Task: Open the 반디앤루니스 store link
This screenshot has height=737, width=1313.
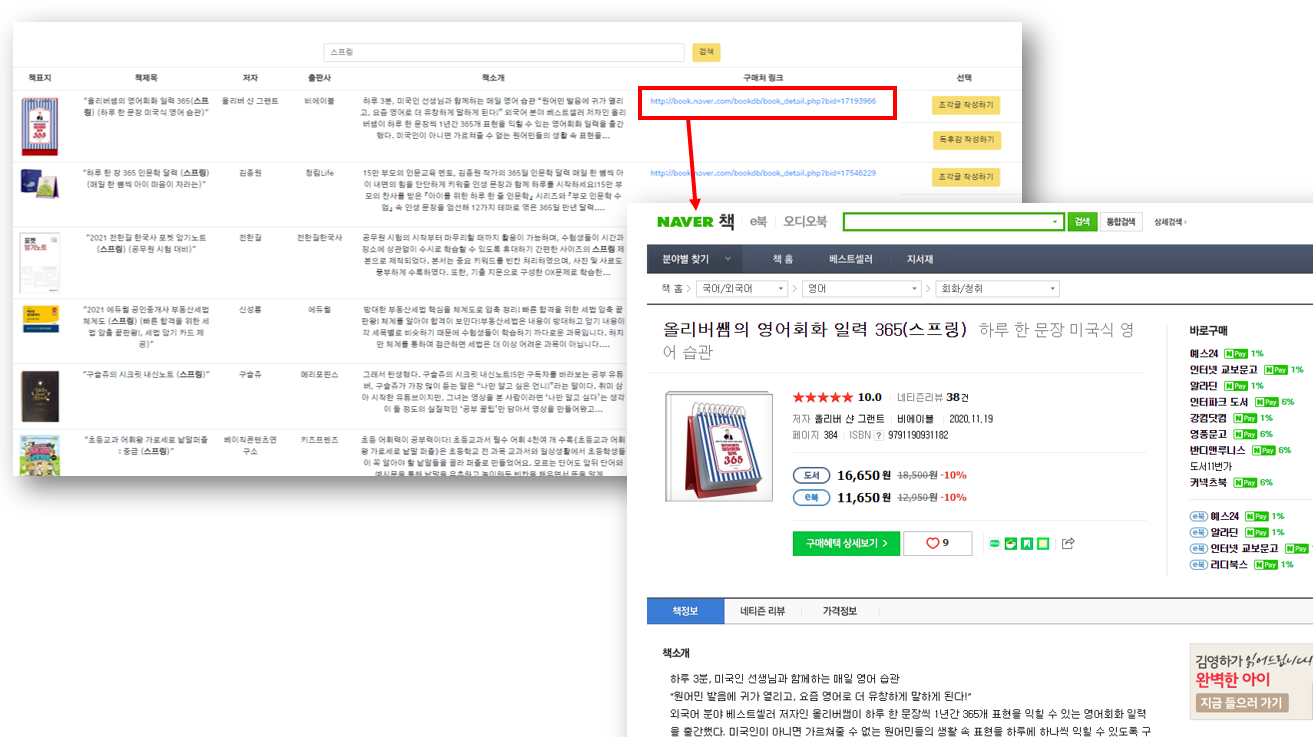Action: click(x=1218, y=450)
